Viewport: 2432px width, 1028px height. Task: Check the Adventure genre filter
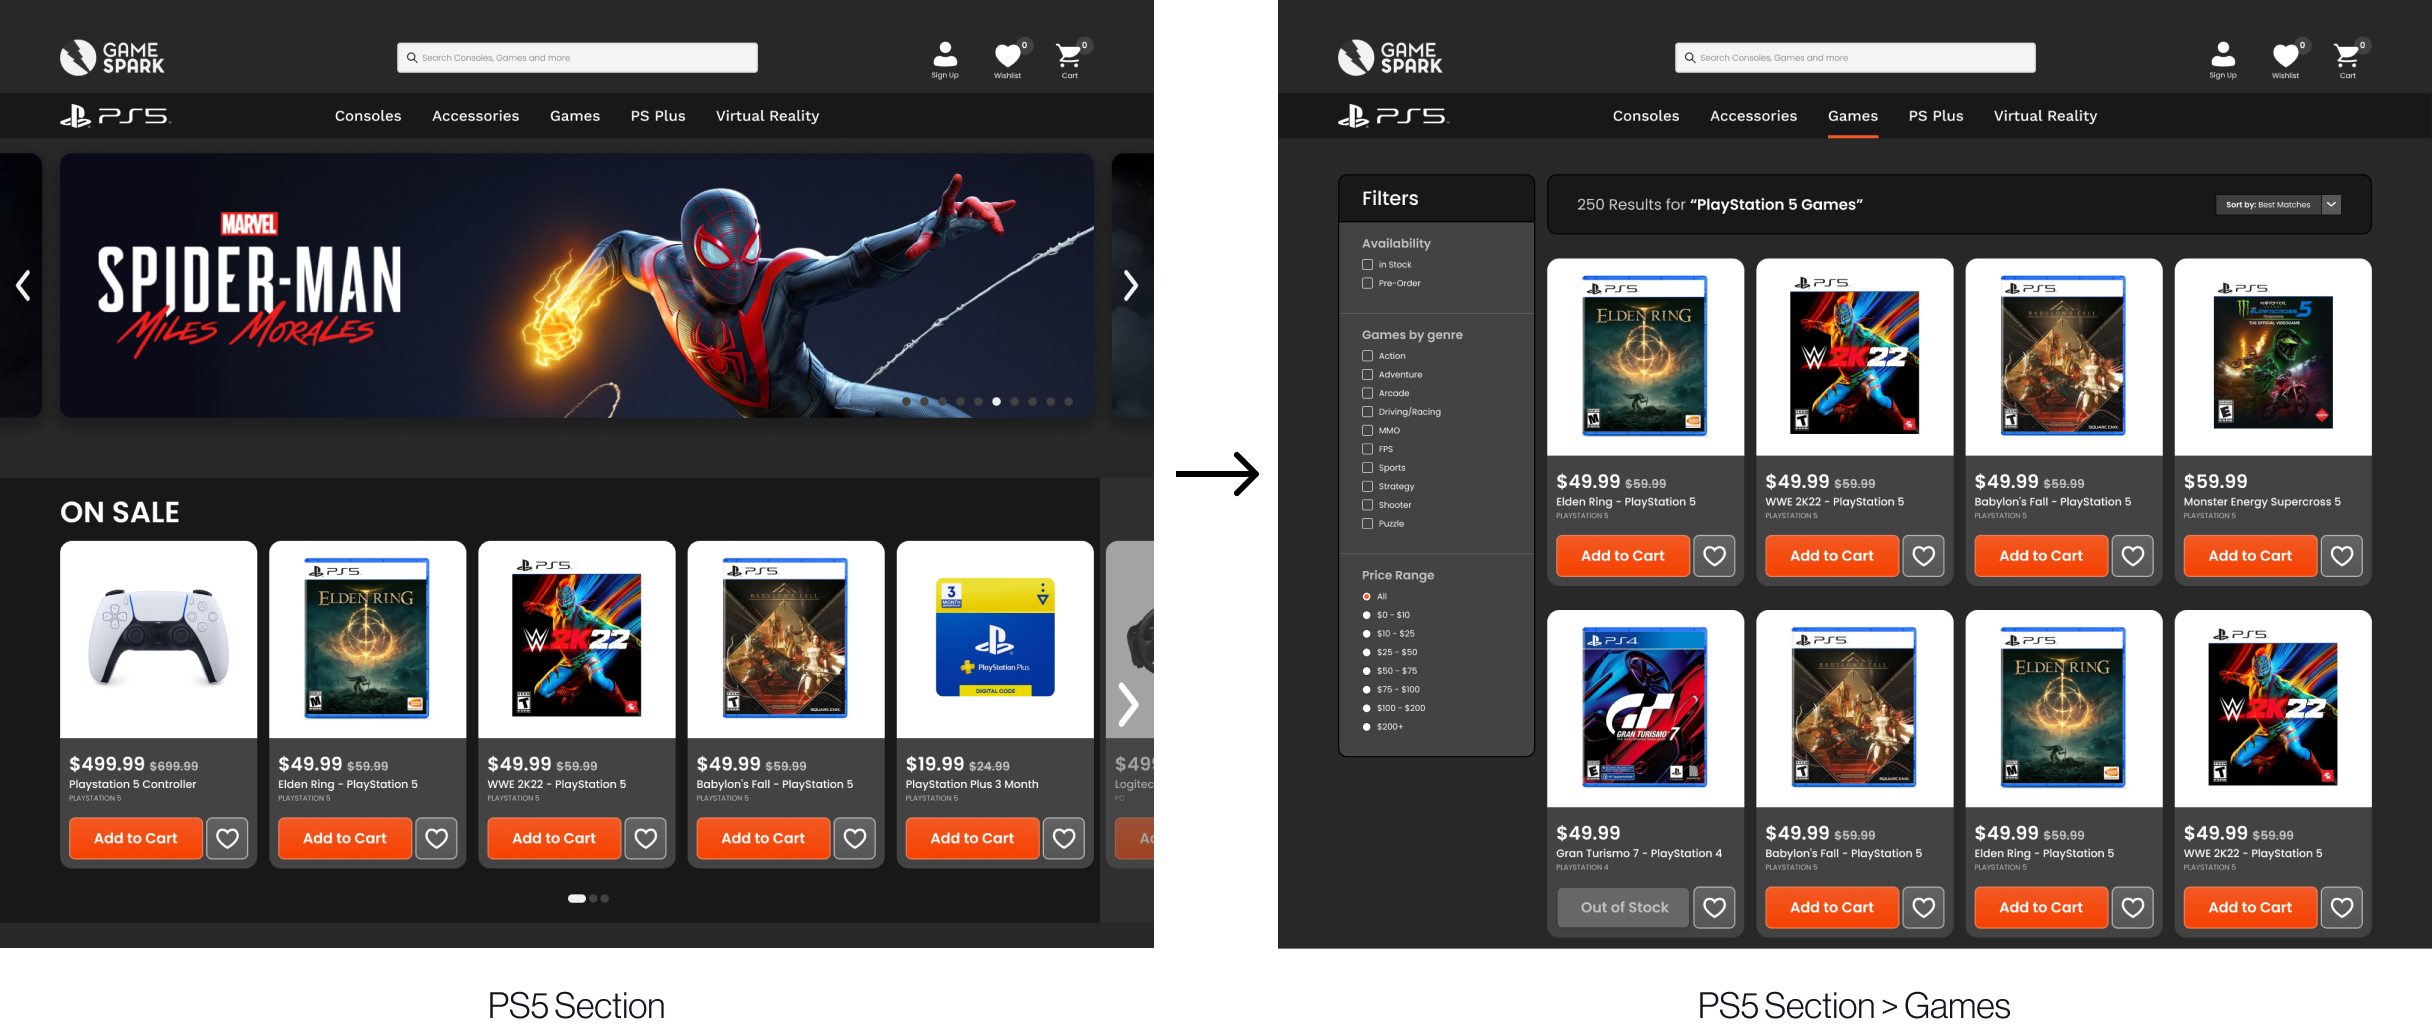(1367, 375)
